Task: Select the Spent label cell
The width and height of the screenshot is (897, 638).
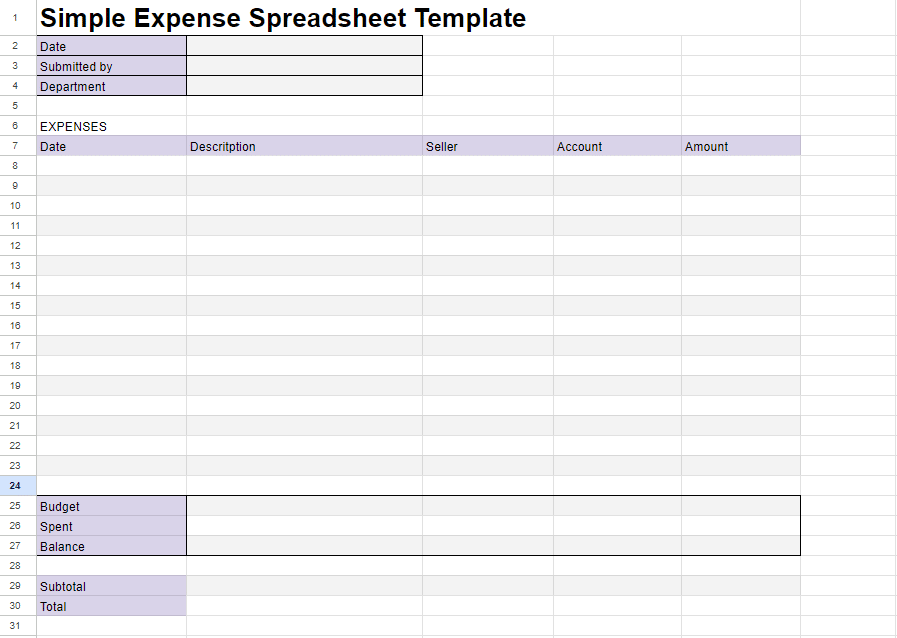Action: (112, 526)
